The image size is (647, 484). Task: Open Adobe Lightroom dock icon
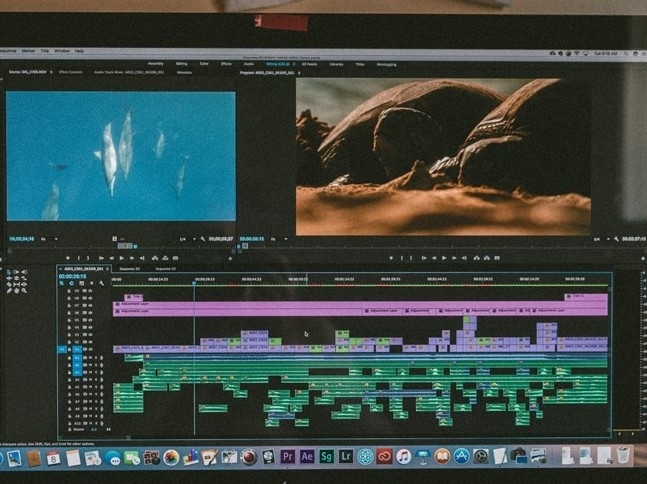pyautogui.click(x=346, y=456)
